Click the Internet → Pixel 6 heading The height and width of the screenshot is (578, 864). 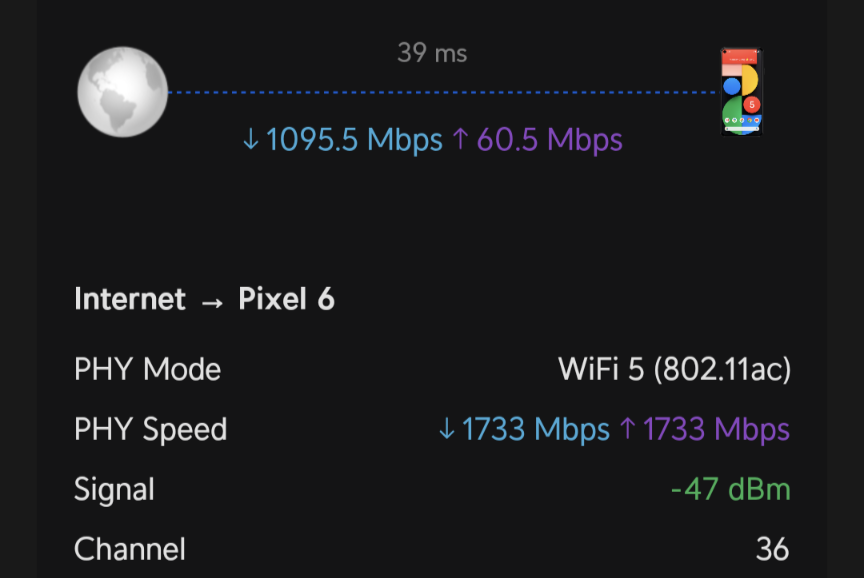(204, 299)
